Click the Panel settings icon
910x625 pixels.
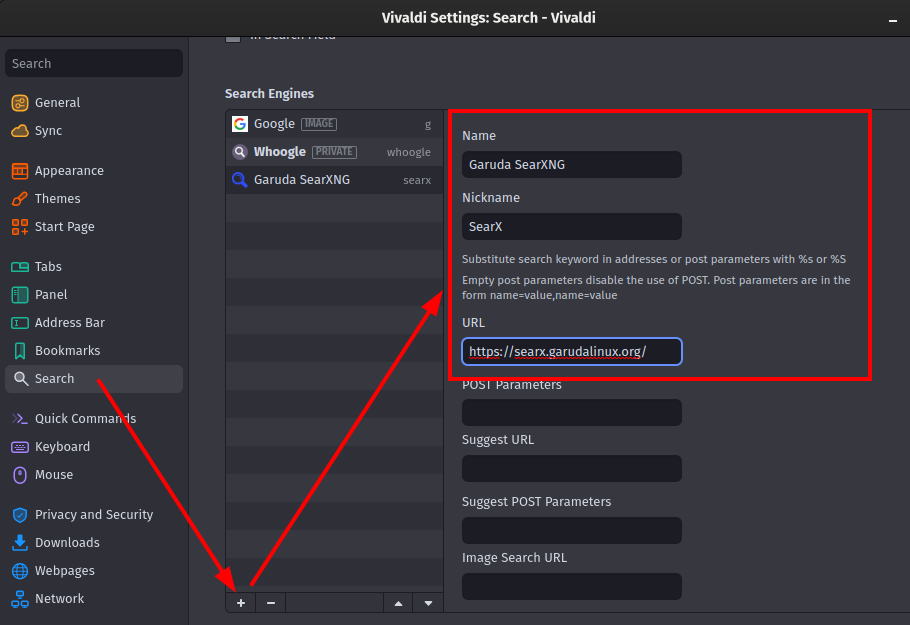[20, 295]
